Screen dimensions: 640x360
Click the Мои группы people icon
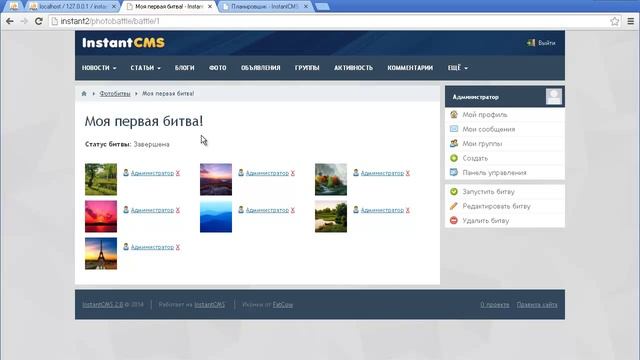[x=453, y=144]
